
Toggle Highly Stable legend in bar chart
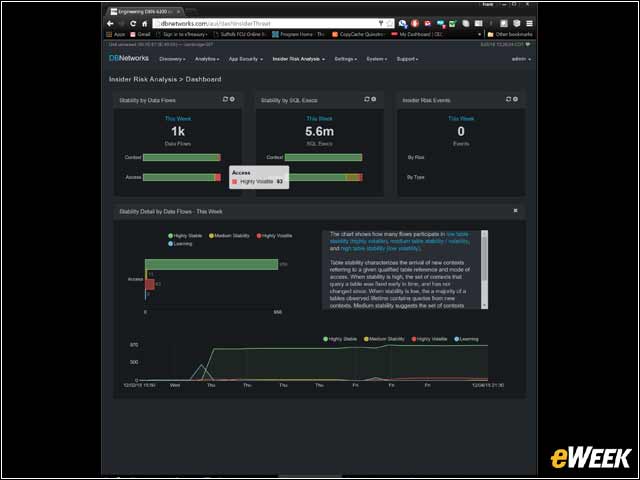point(185,236)
